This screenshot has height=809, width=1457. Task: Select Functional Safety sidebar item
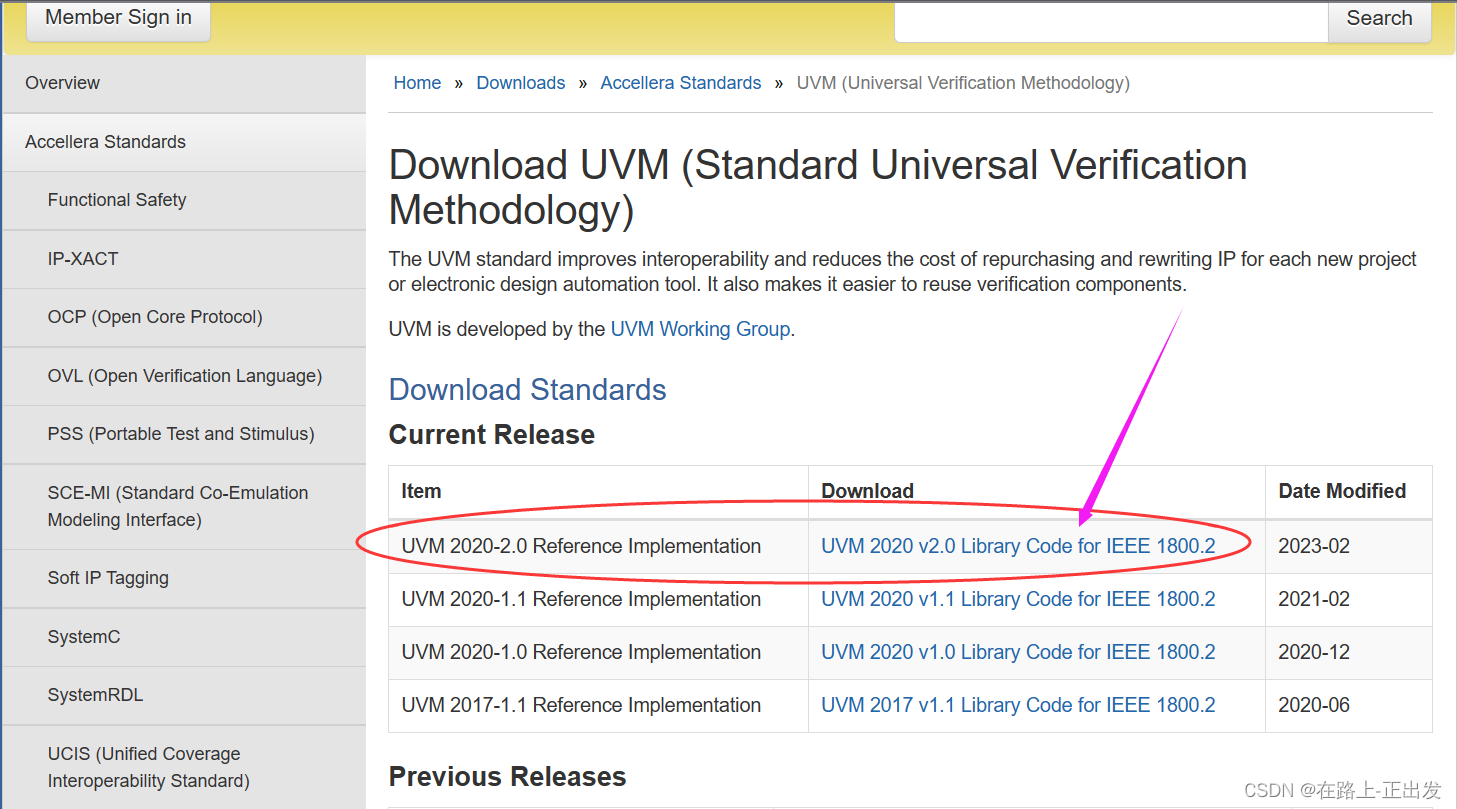coord(184,200)
